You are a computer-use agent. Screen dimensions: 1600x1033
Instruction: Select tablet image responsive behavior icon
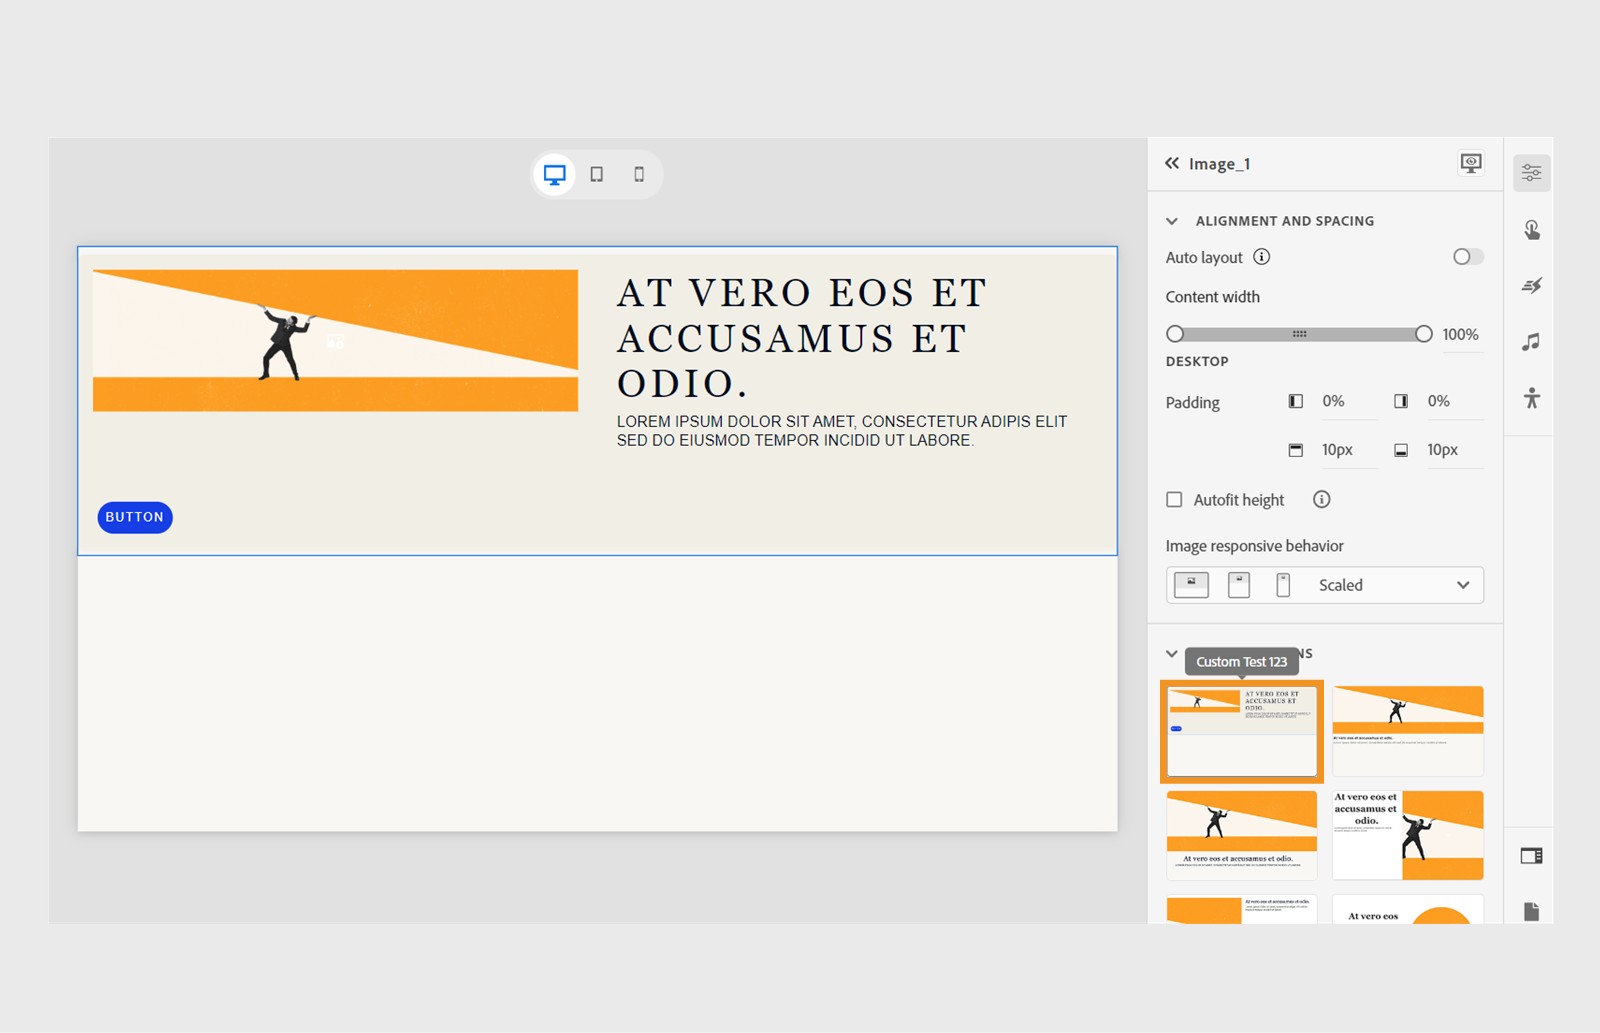(x=1239, y=585)
